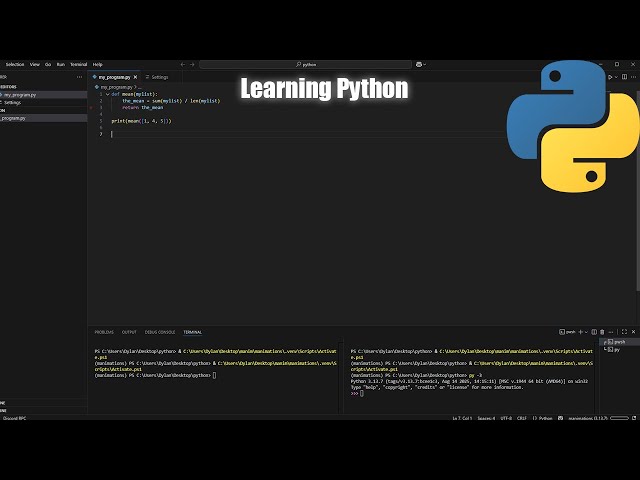Viewport: 640px width, 480px height.
Task: Expand the Open Editors section header
Action: [43, 87]
